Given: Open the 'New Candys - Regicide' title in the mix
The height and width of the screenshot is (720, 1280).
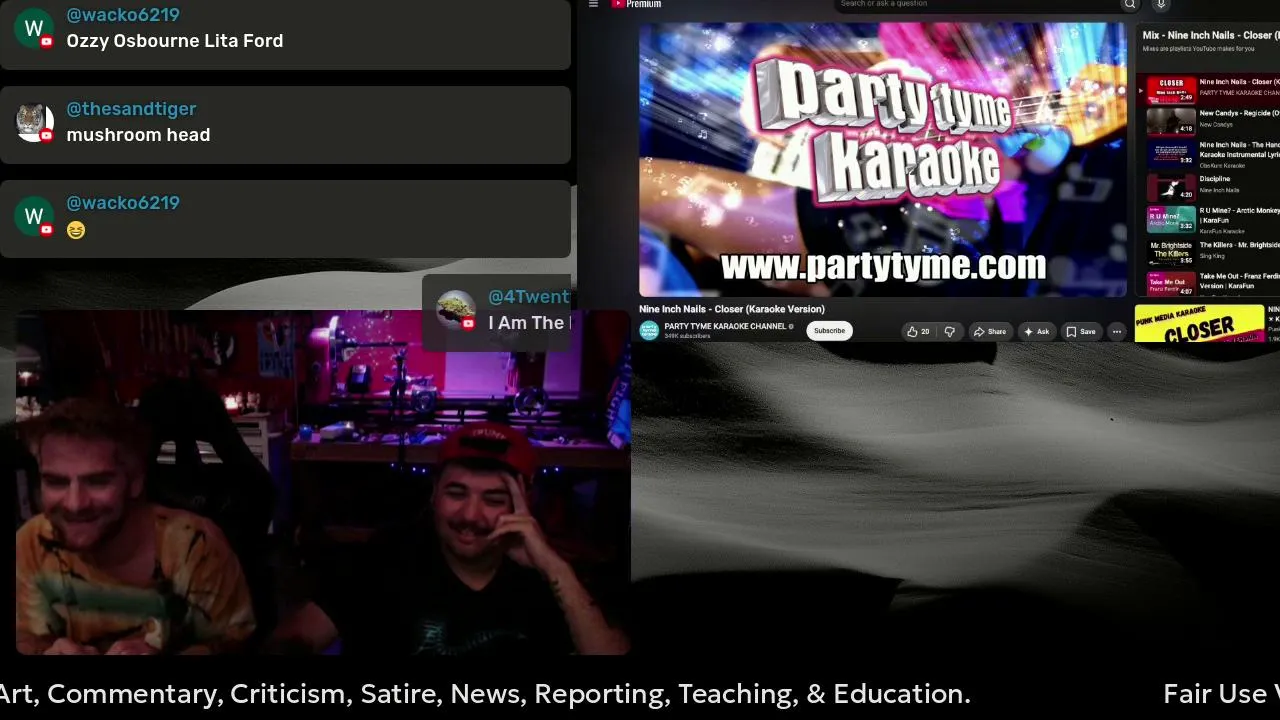Looking at the screenshot, I should coord(1239,113).
